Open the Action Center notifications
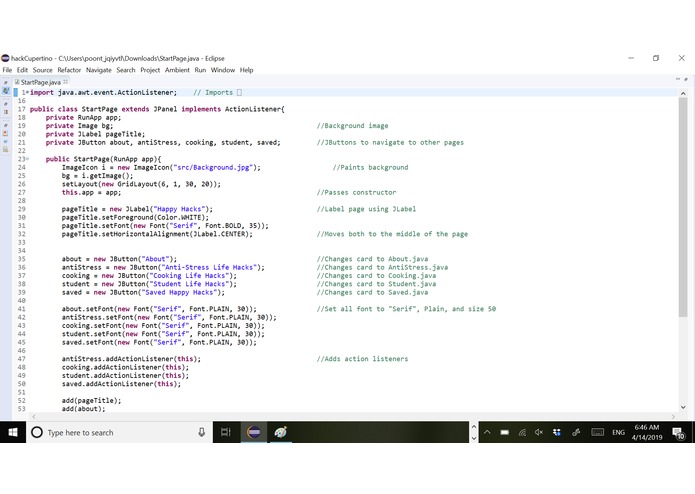This screenshot has width=695, height=494. click(679, 433)
